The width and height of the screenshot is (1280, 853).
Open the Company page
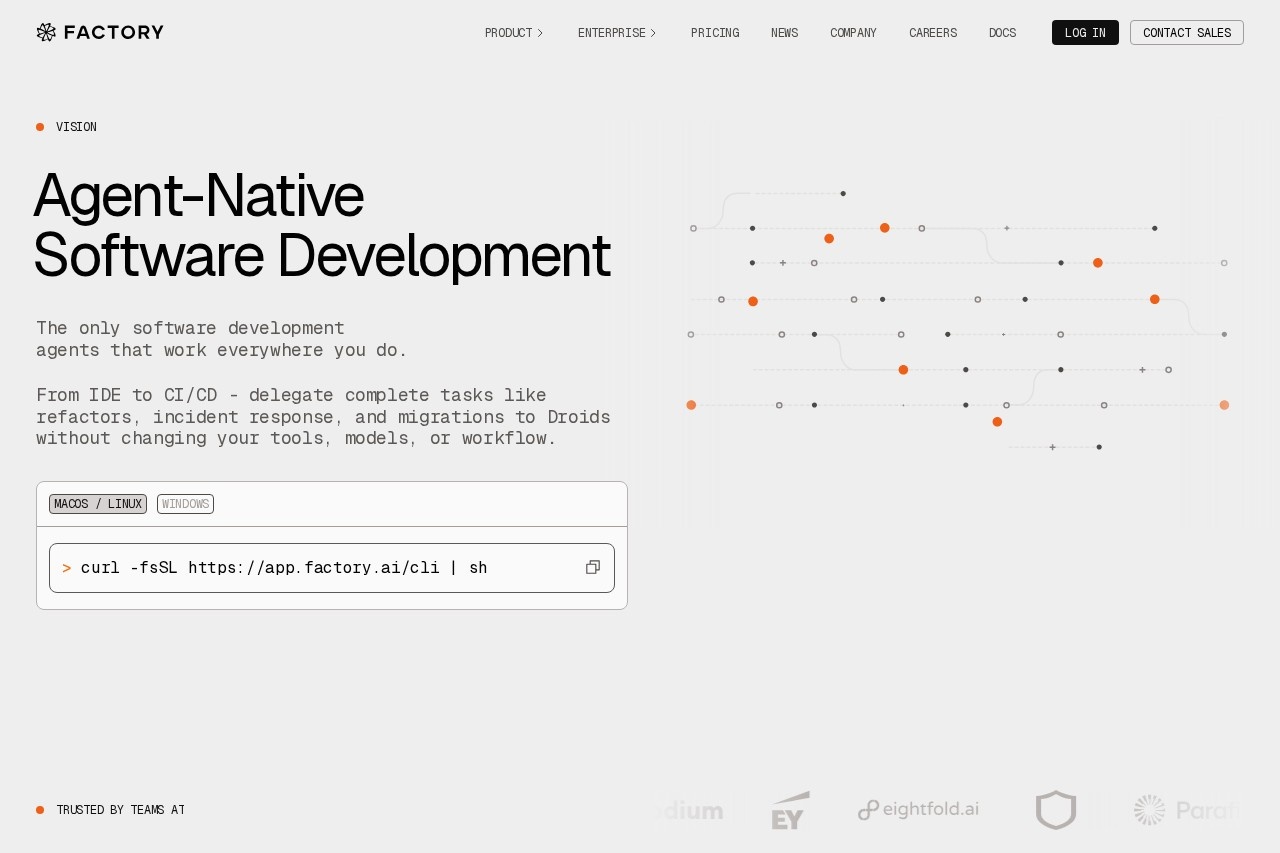tap(853, 33)
